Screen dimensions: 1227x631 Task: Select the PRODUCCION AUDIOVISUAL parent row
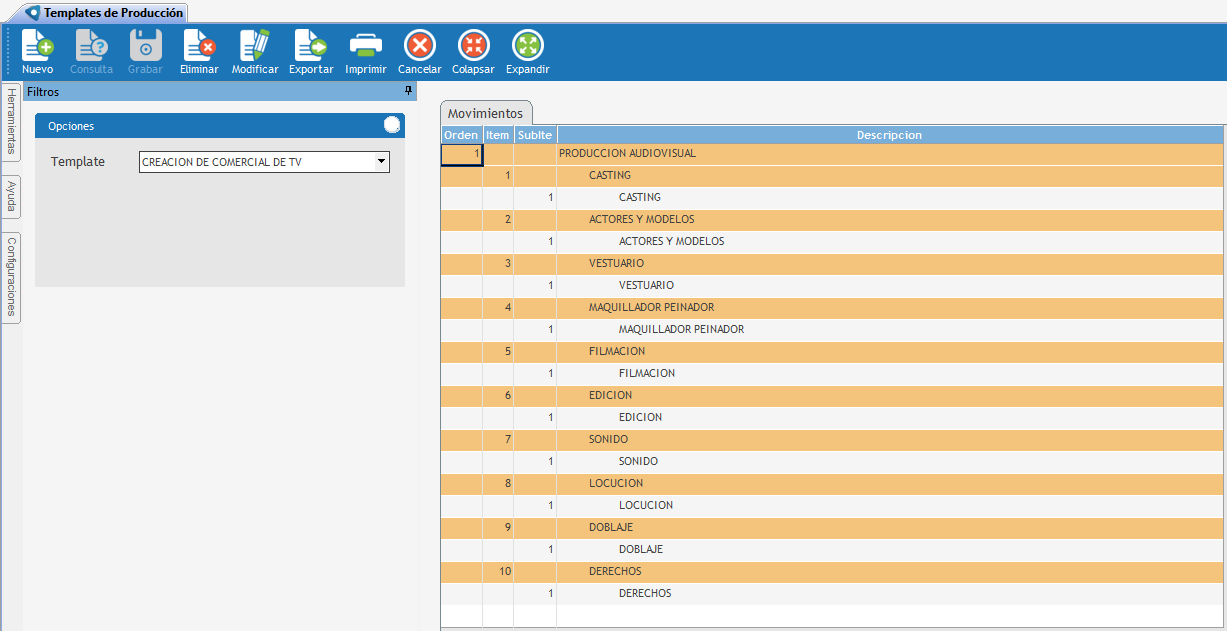pyautogui.click(x=627, y=154)
